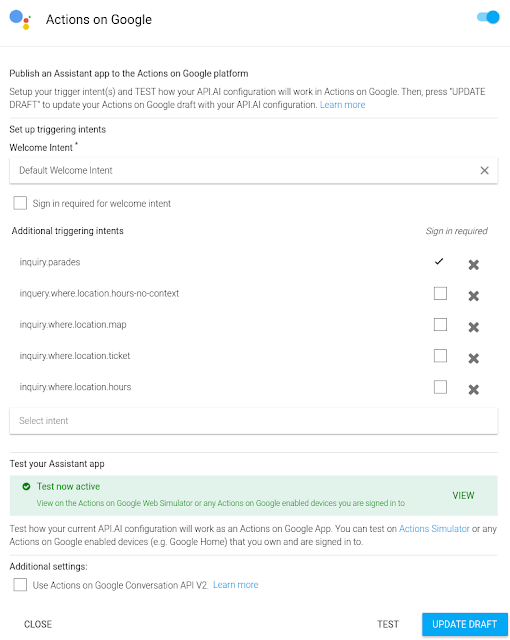
Task: Click VIEW in the test active banner
Action: 463,496
